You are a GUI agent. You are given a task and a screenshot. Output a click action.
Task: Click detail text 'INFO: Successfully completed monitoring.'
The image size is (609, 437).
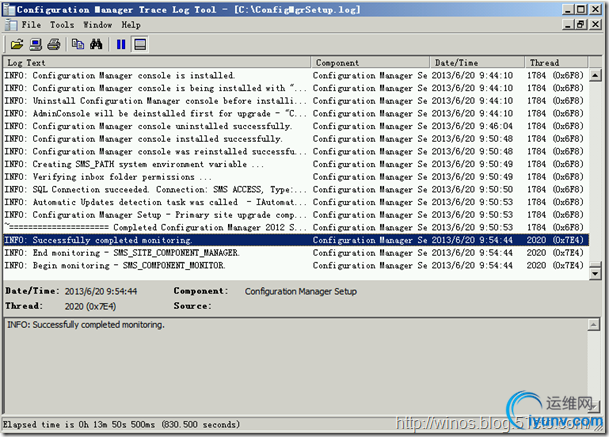pos(86,325)
